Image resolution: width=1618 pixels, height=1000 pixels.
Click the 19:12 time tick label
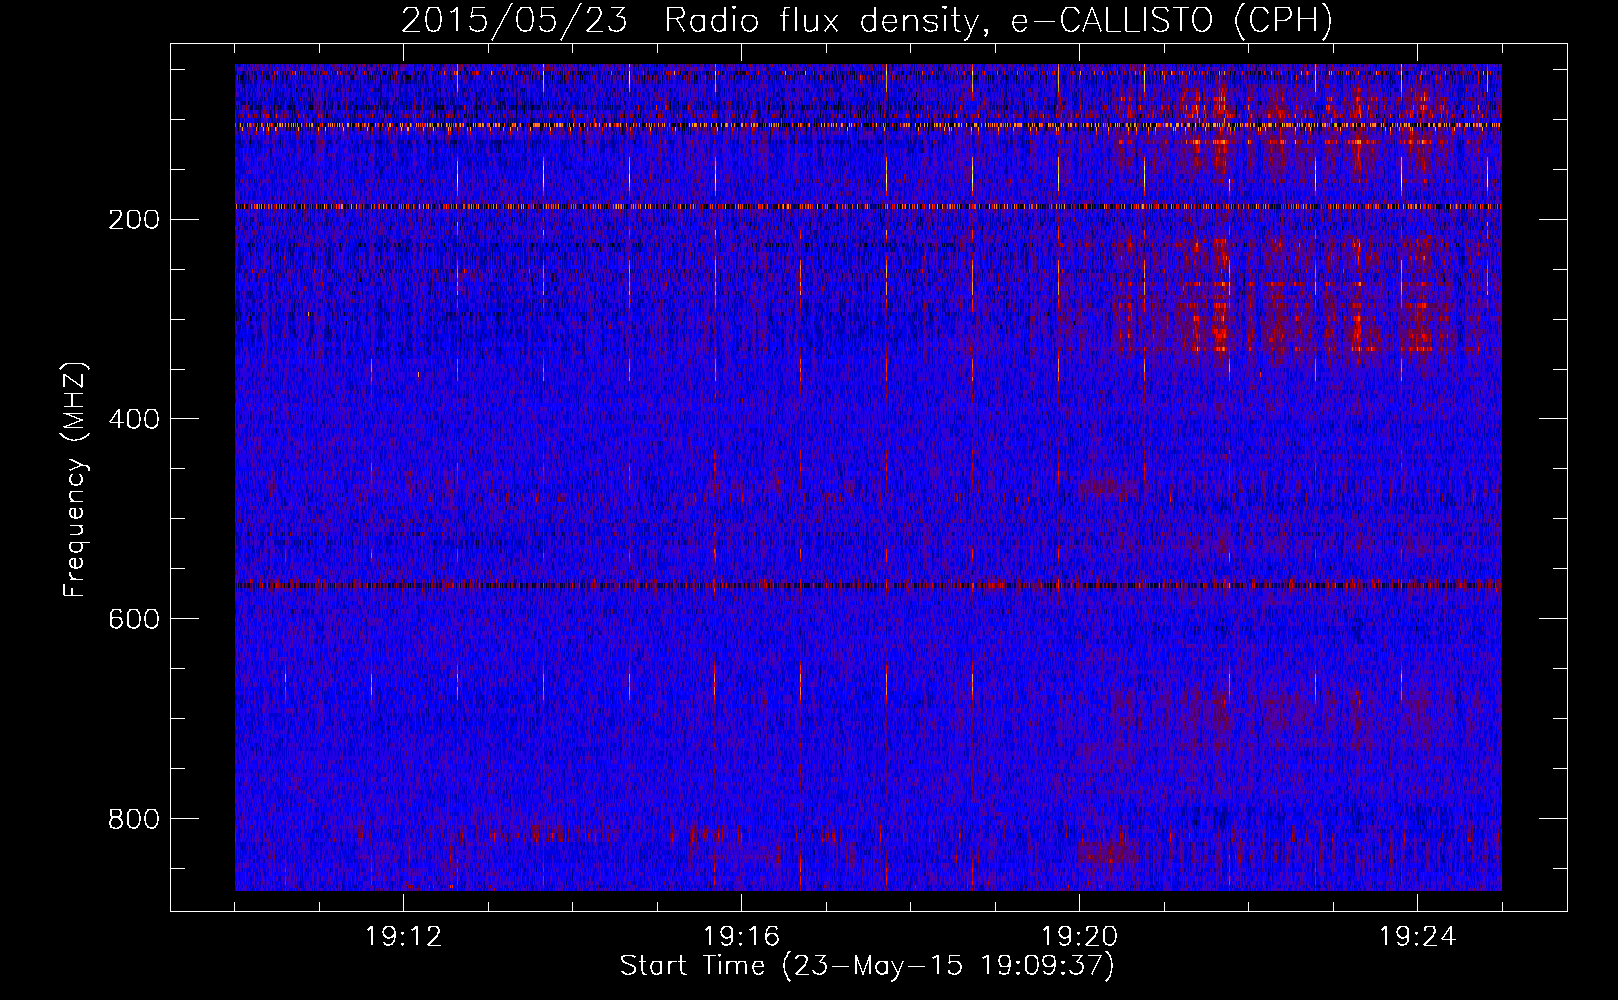point(403,937)
